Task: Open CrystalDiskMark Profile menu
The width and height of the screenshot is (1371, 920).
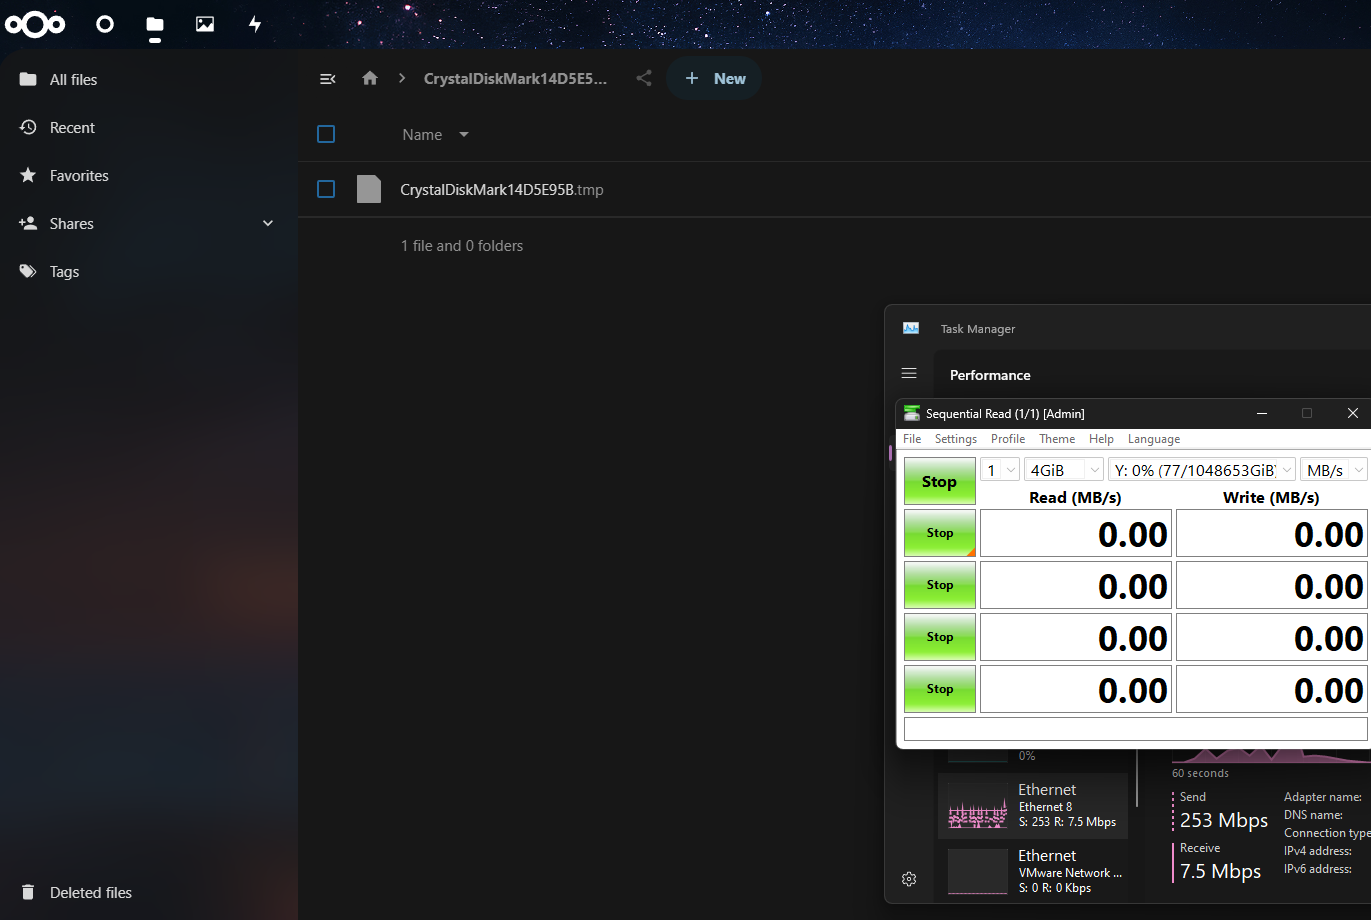Action: click(x=1008, y=439)
